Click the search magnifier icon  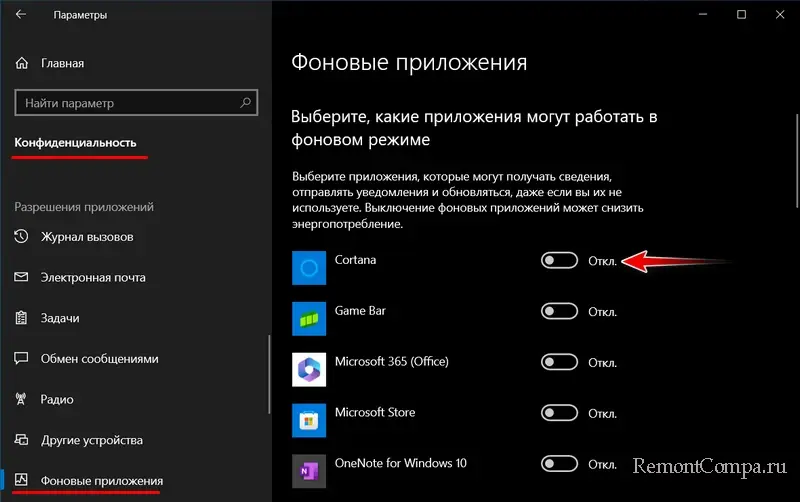(x=245, y=103)
